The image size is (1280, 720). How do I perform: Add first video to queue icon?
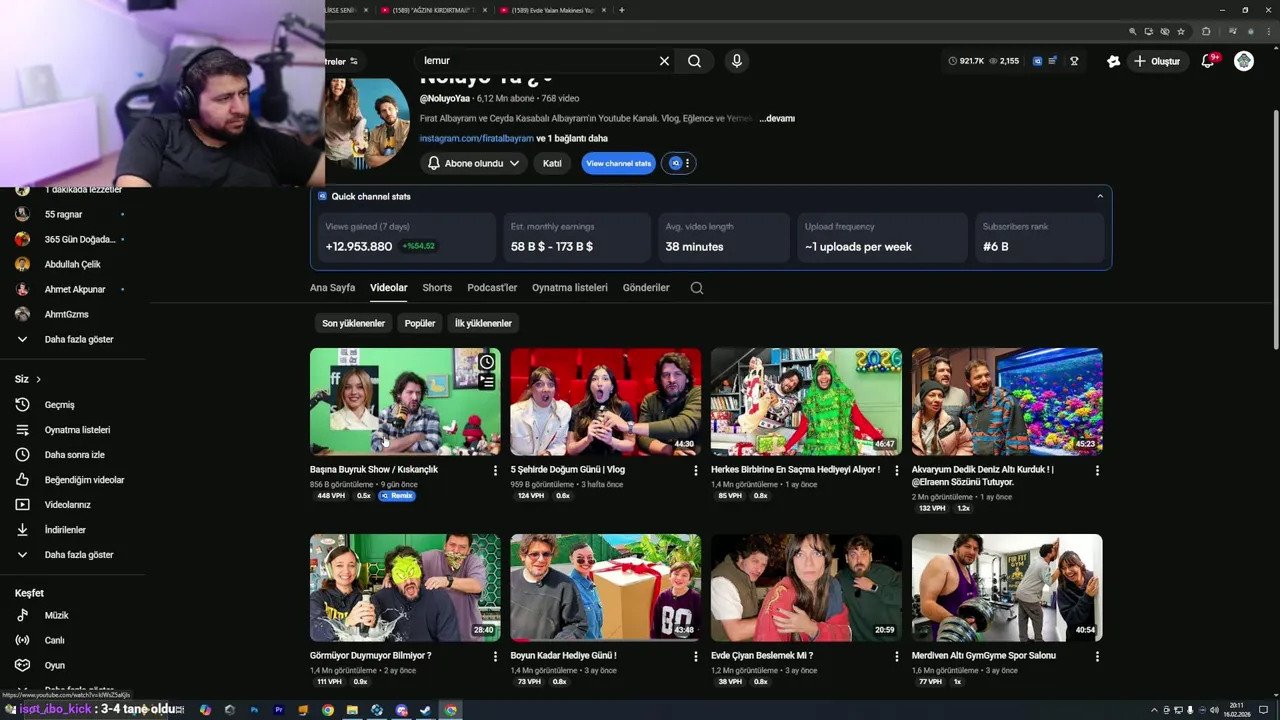pos(486,381)
